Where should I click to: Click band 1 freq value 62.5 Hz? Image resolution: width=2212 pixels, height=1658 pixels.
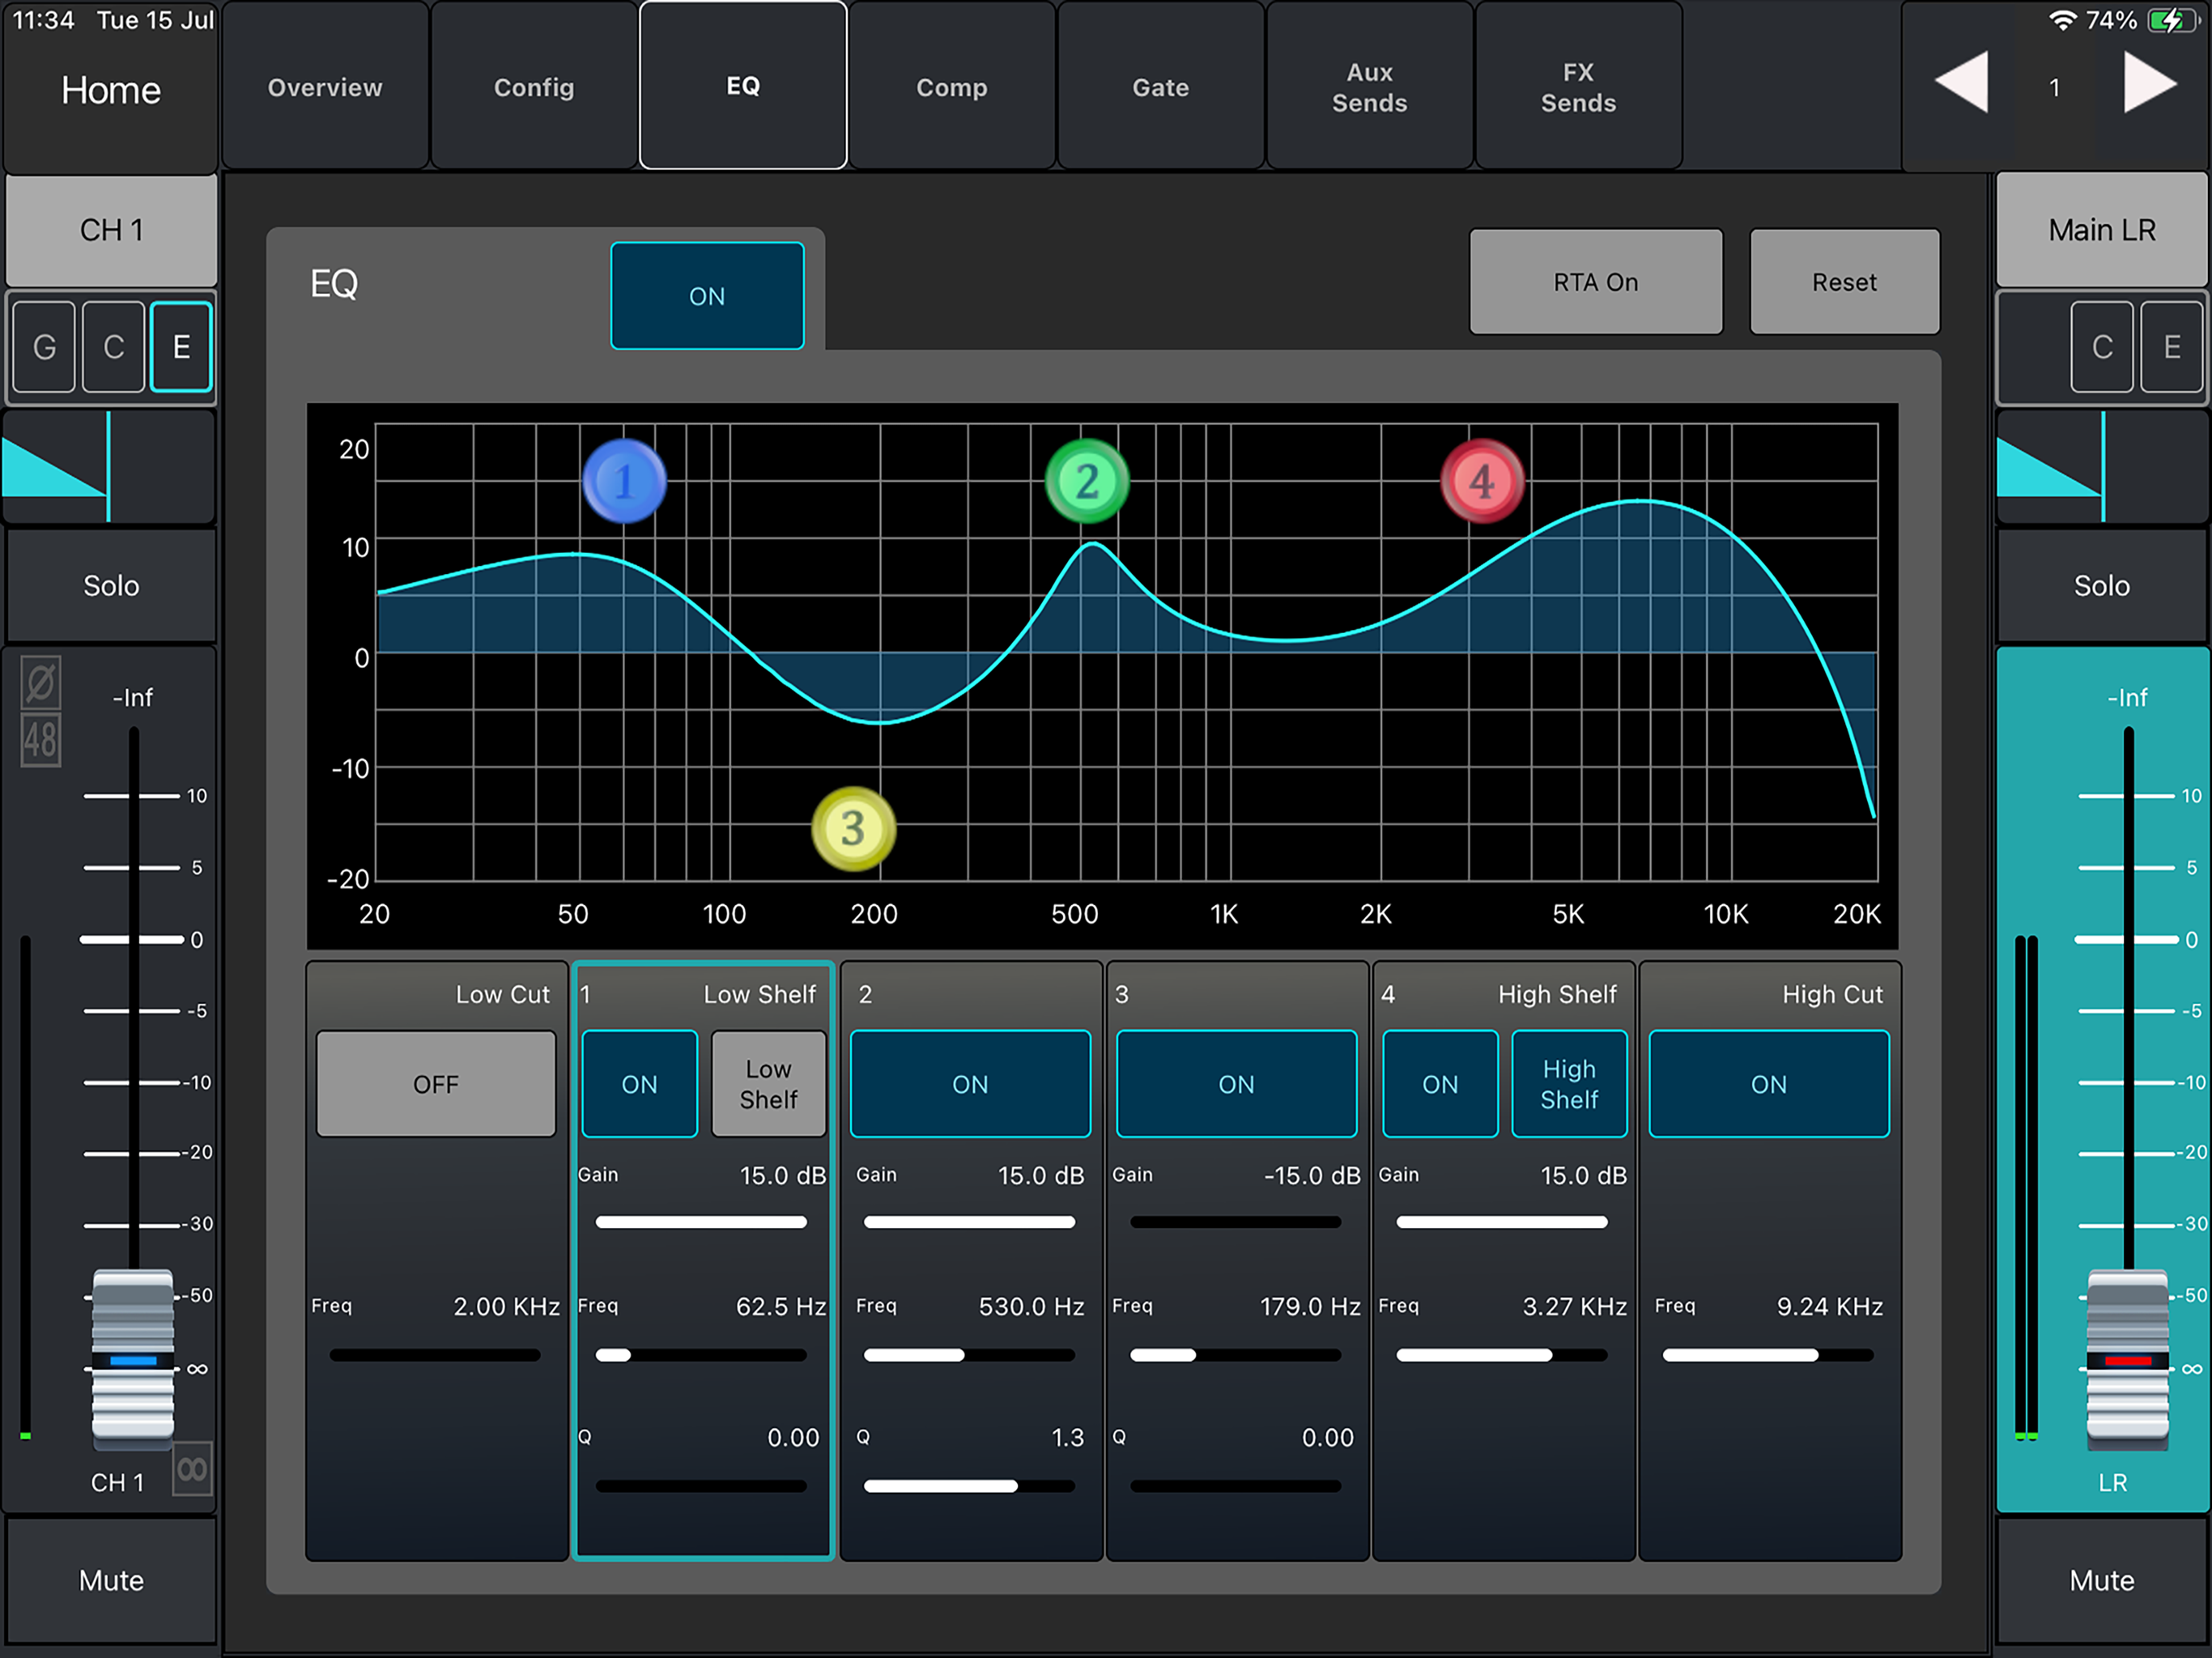click(x=781, y=1306)
